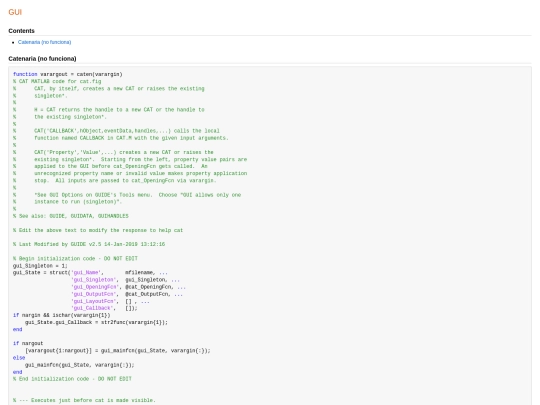Click the line 'function varargout = caten(varargin)'

coord(68,74)
